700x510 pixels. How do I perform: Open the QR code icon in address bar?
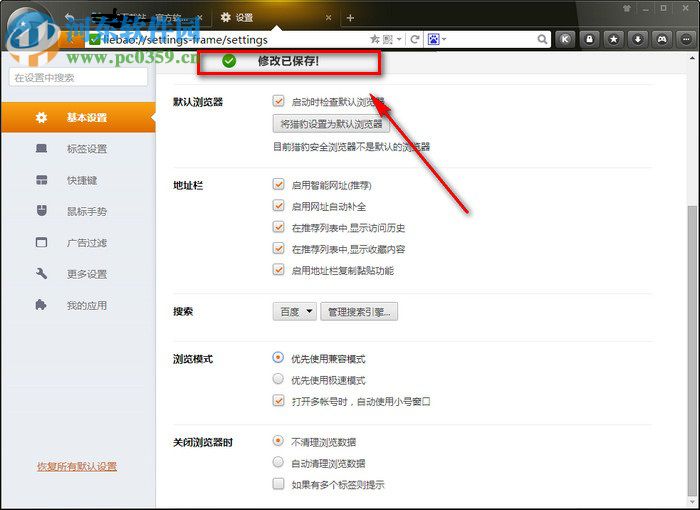point(388,39)
